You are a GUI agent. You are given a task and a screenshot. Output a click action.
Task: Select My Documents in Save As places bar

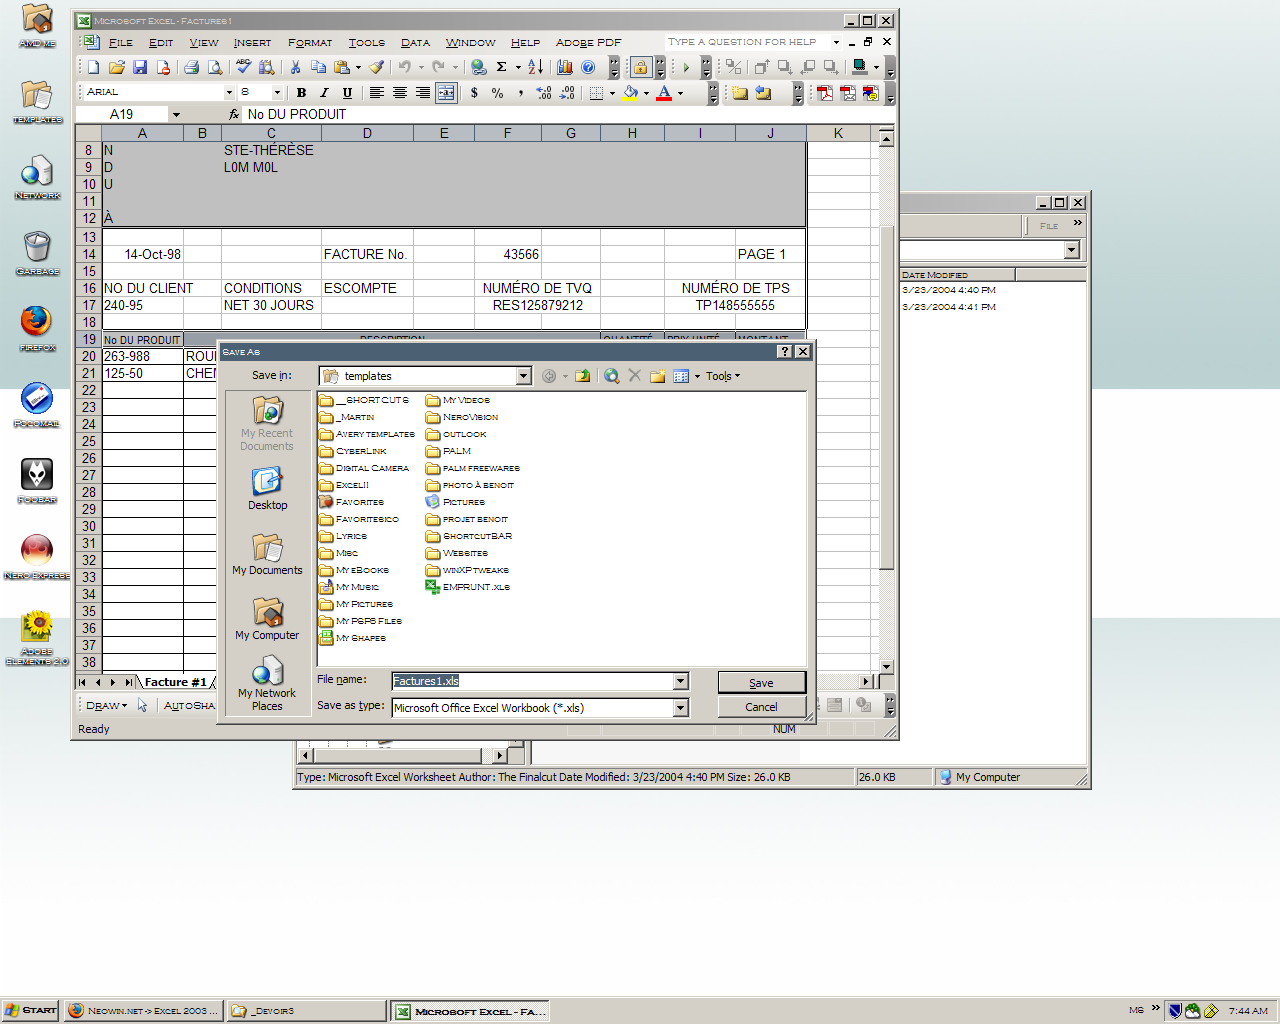tap(267, 555)
